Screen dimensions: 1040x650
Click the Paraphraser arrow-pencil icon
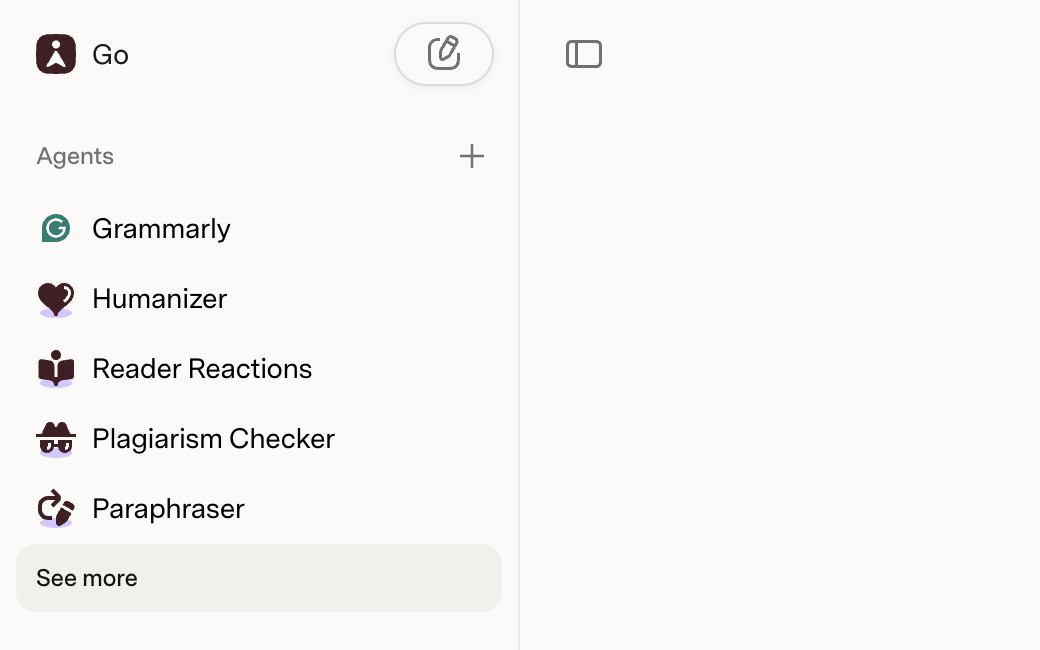point(56,509)
